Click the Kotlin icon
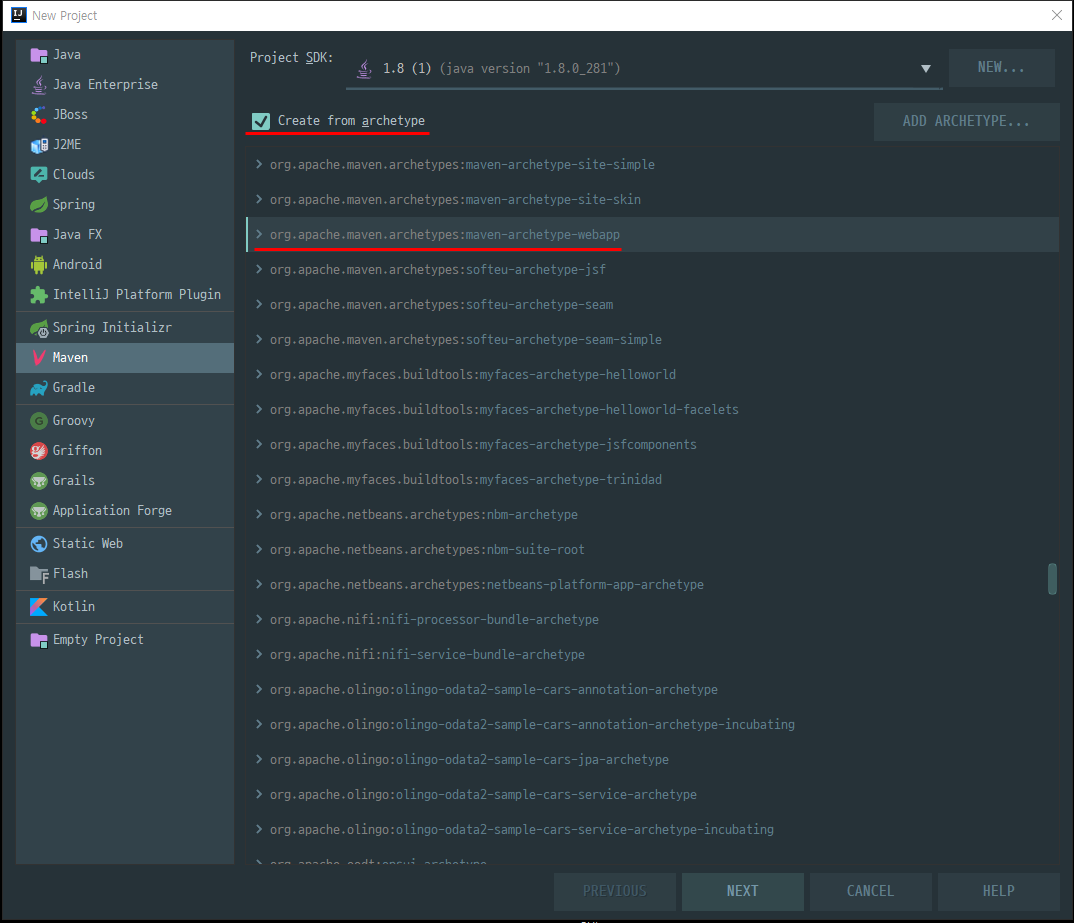Screen dimensions: 1074x923 39,607
